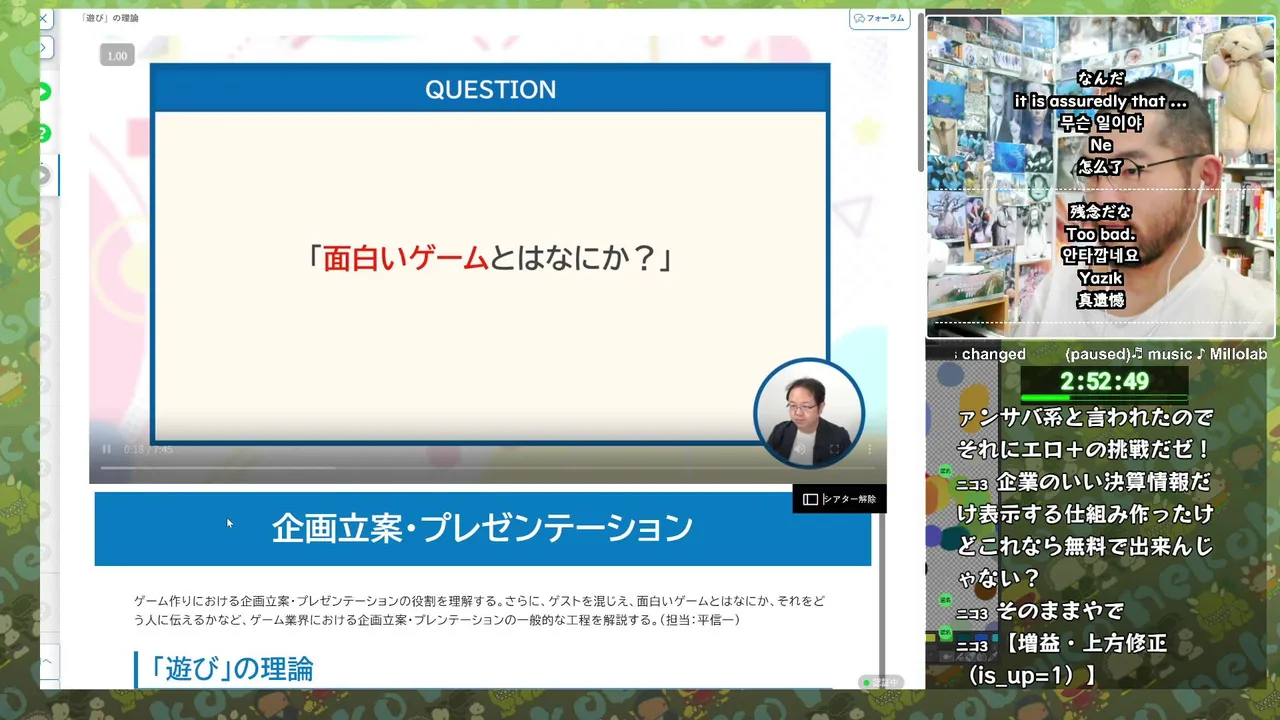The image size is (1280, 720).
Task: Click the 企画立案・プレゼンテーション heading banner
Action: (x=483, y=529)
